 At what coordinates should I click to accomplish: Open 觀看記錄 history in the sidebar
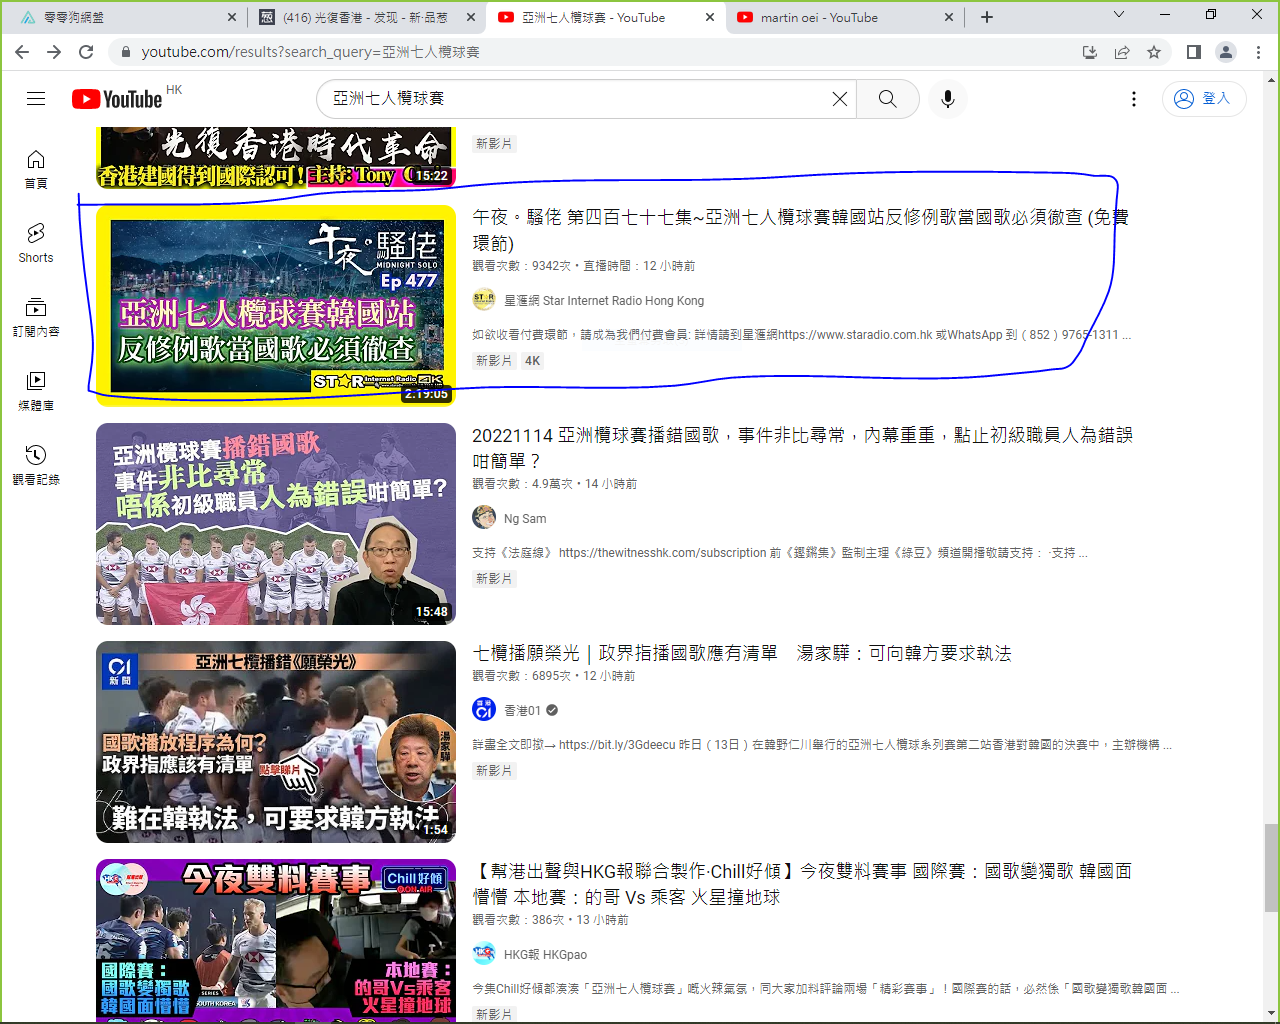tap(36, 465)
